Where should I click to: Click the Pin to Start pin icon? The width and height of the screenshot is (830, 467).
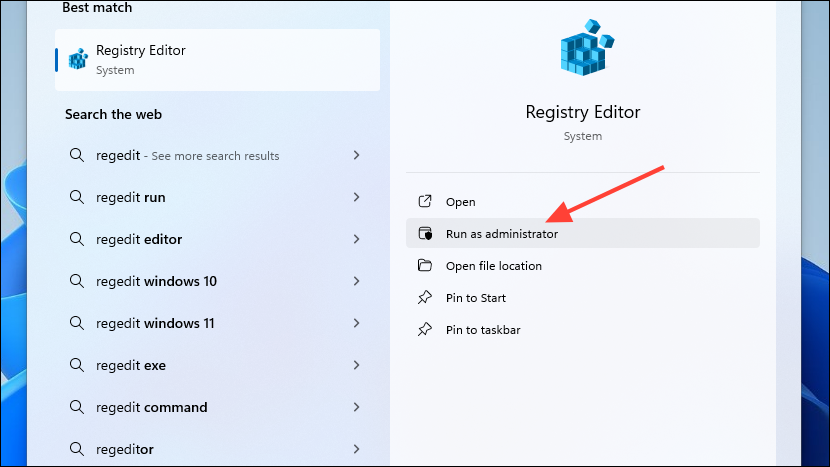point(425,298)
